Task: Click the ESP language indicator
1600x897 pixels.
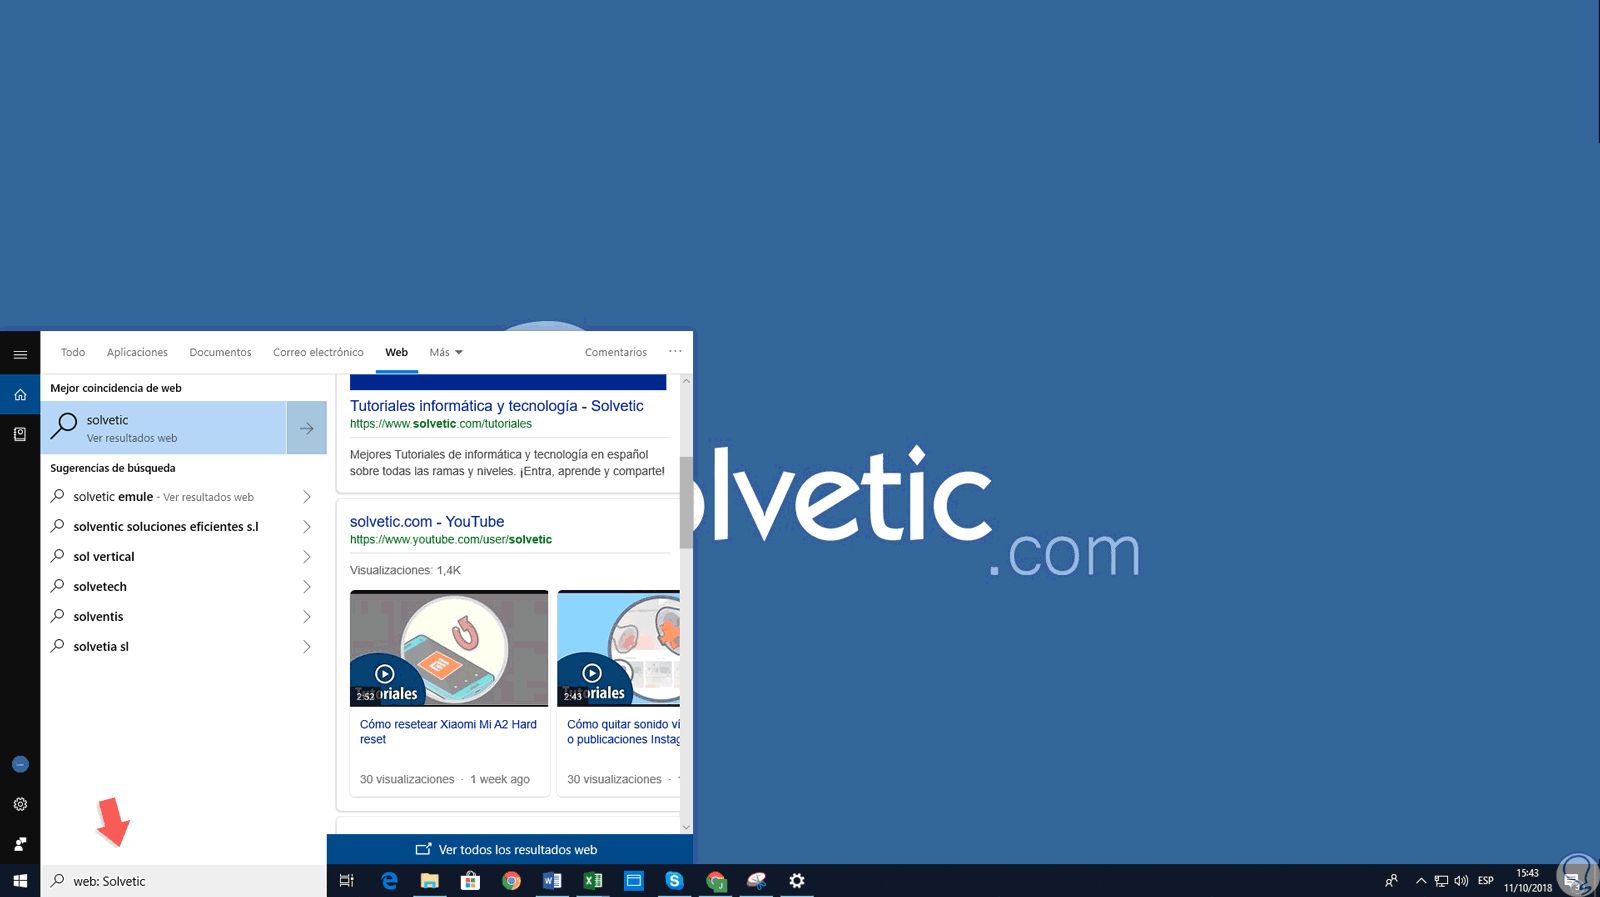Action: tap(1486, 881)
